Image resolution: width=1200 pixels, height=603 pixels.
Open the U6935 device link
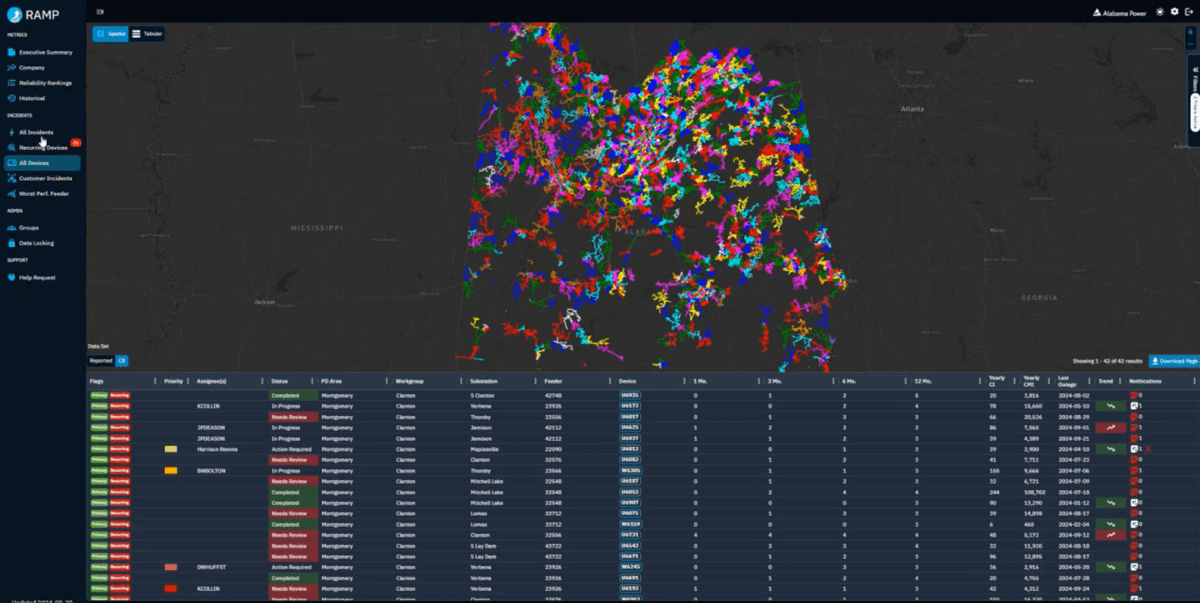(x=630, y=396)
